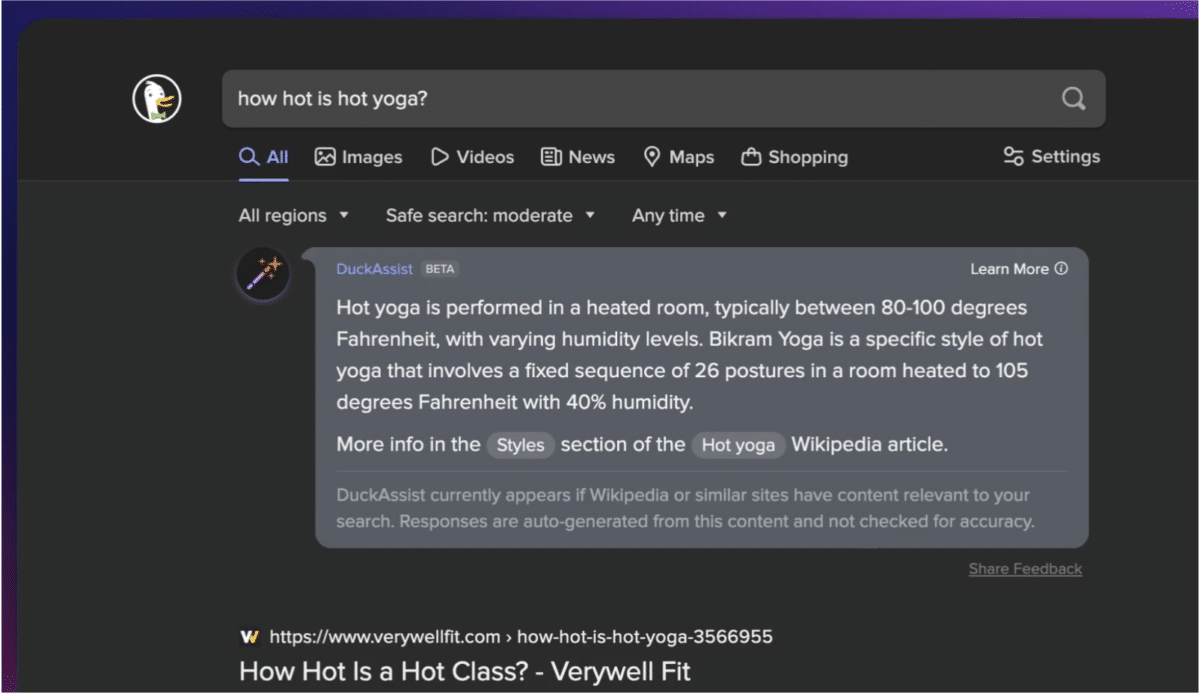
Task: Click the DuckAssist magic wand icon
Action: 264,273
